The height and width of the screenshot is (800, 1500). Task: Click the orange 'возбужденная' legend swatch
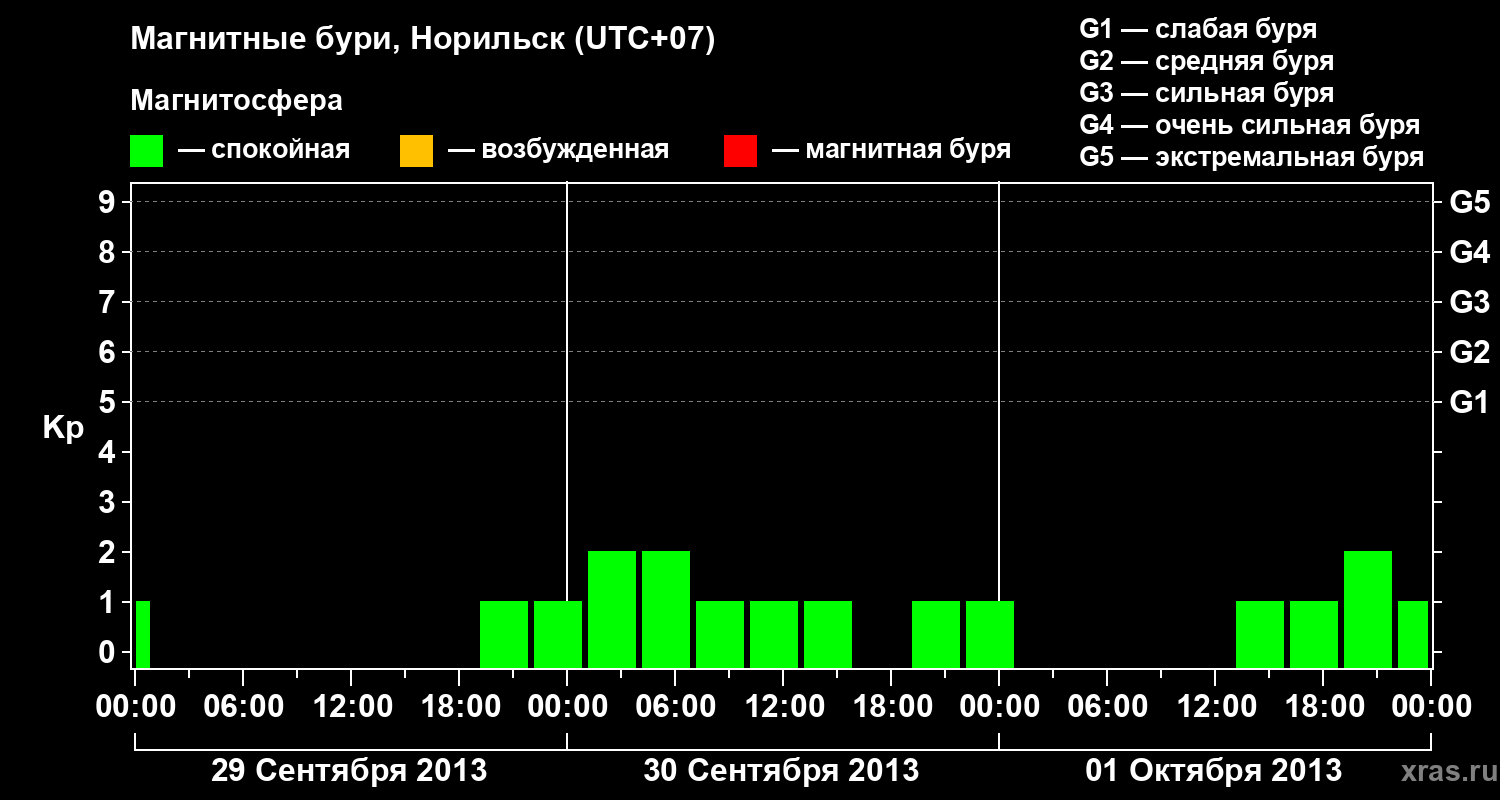pos(416,151)
